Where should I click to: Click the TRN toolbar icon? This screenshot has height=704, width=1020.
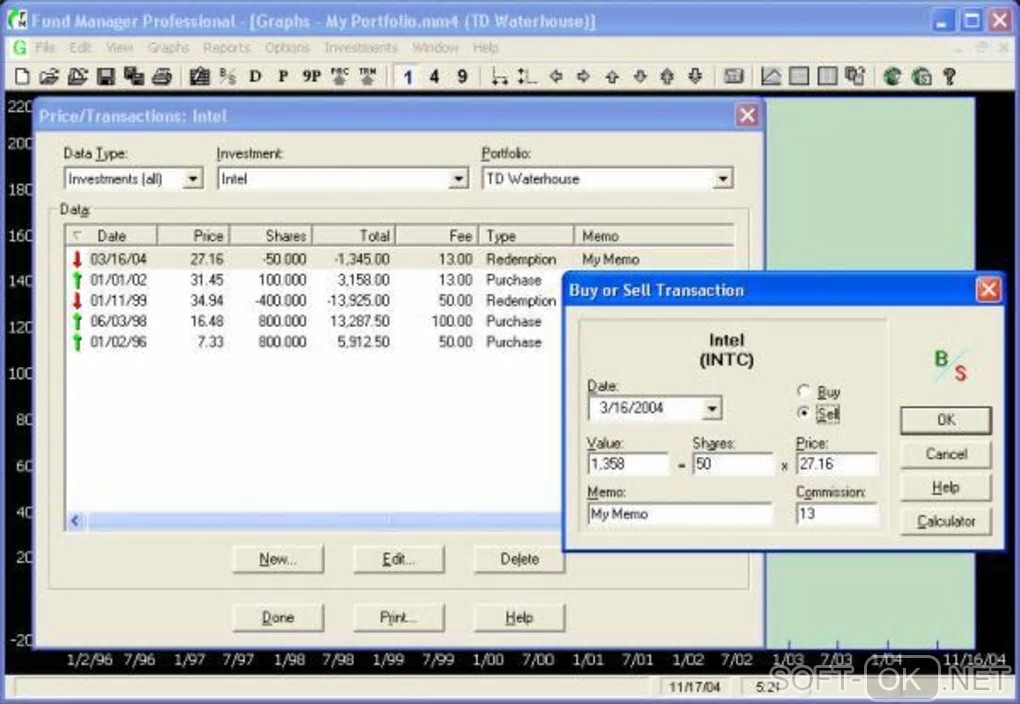coord(368,77)
